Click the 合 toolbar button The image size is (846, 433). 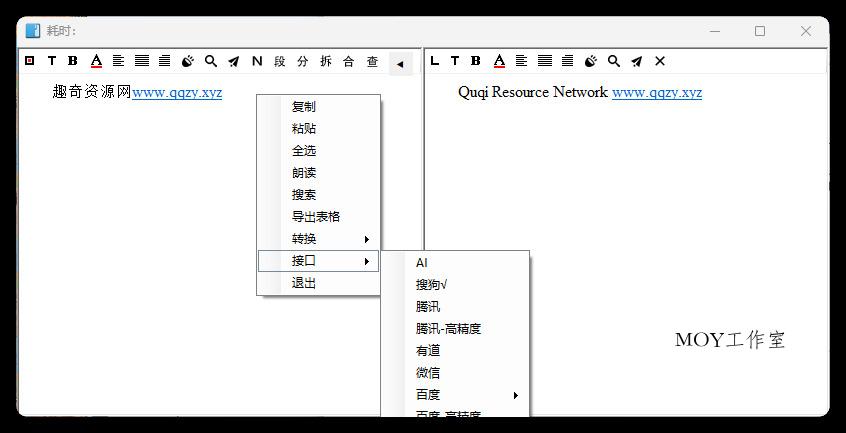(349, 61)
